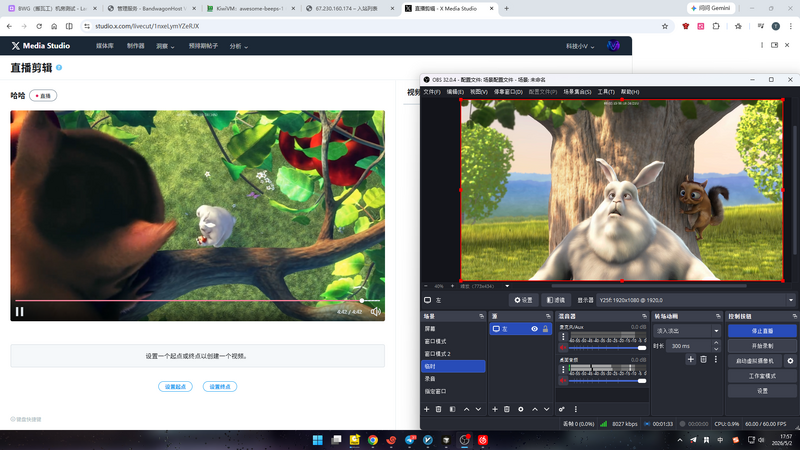The width and height of the screenshot is (800, 450).
Task: Open source properties gear in sources panel
Action: click(x=520, y=409)
